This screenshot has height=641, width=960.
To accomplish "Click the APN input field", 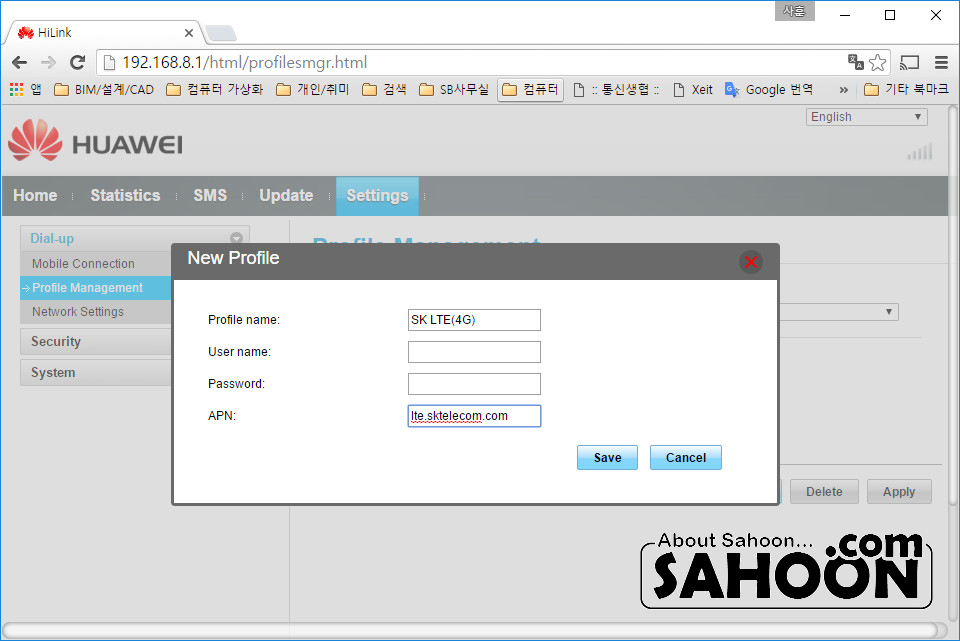I will [x=474, y=416].
